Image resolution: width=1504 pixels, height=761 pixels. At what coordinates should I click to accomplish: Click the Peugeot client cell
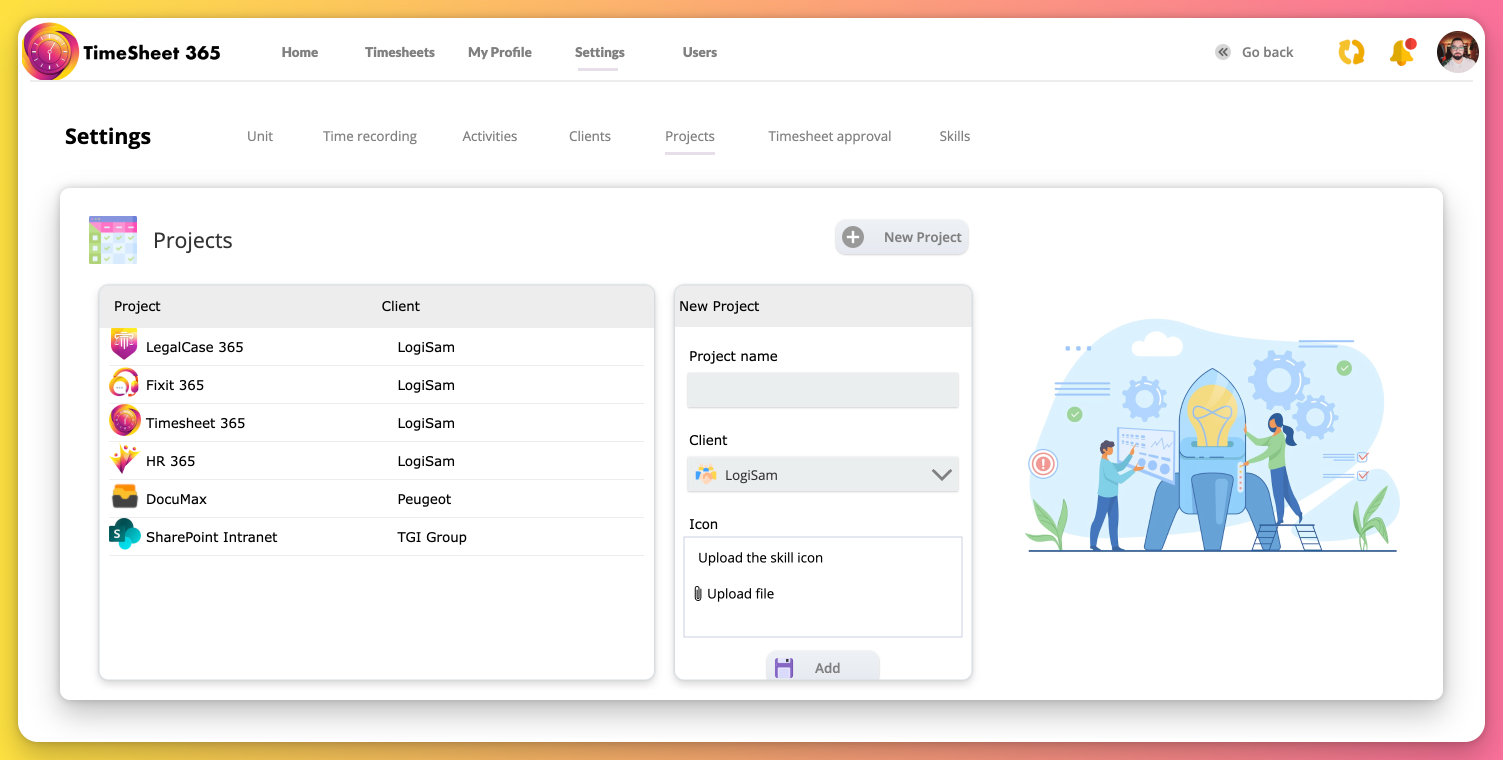point(425,499)
